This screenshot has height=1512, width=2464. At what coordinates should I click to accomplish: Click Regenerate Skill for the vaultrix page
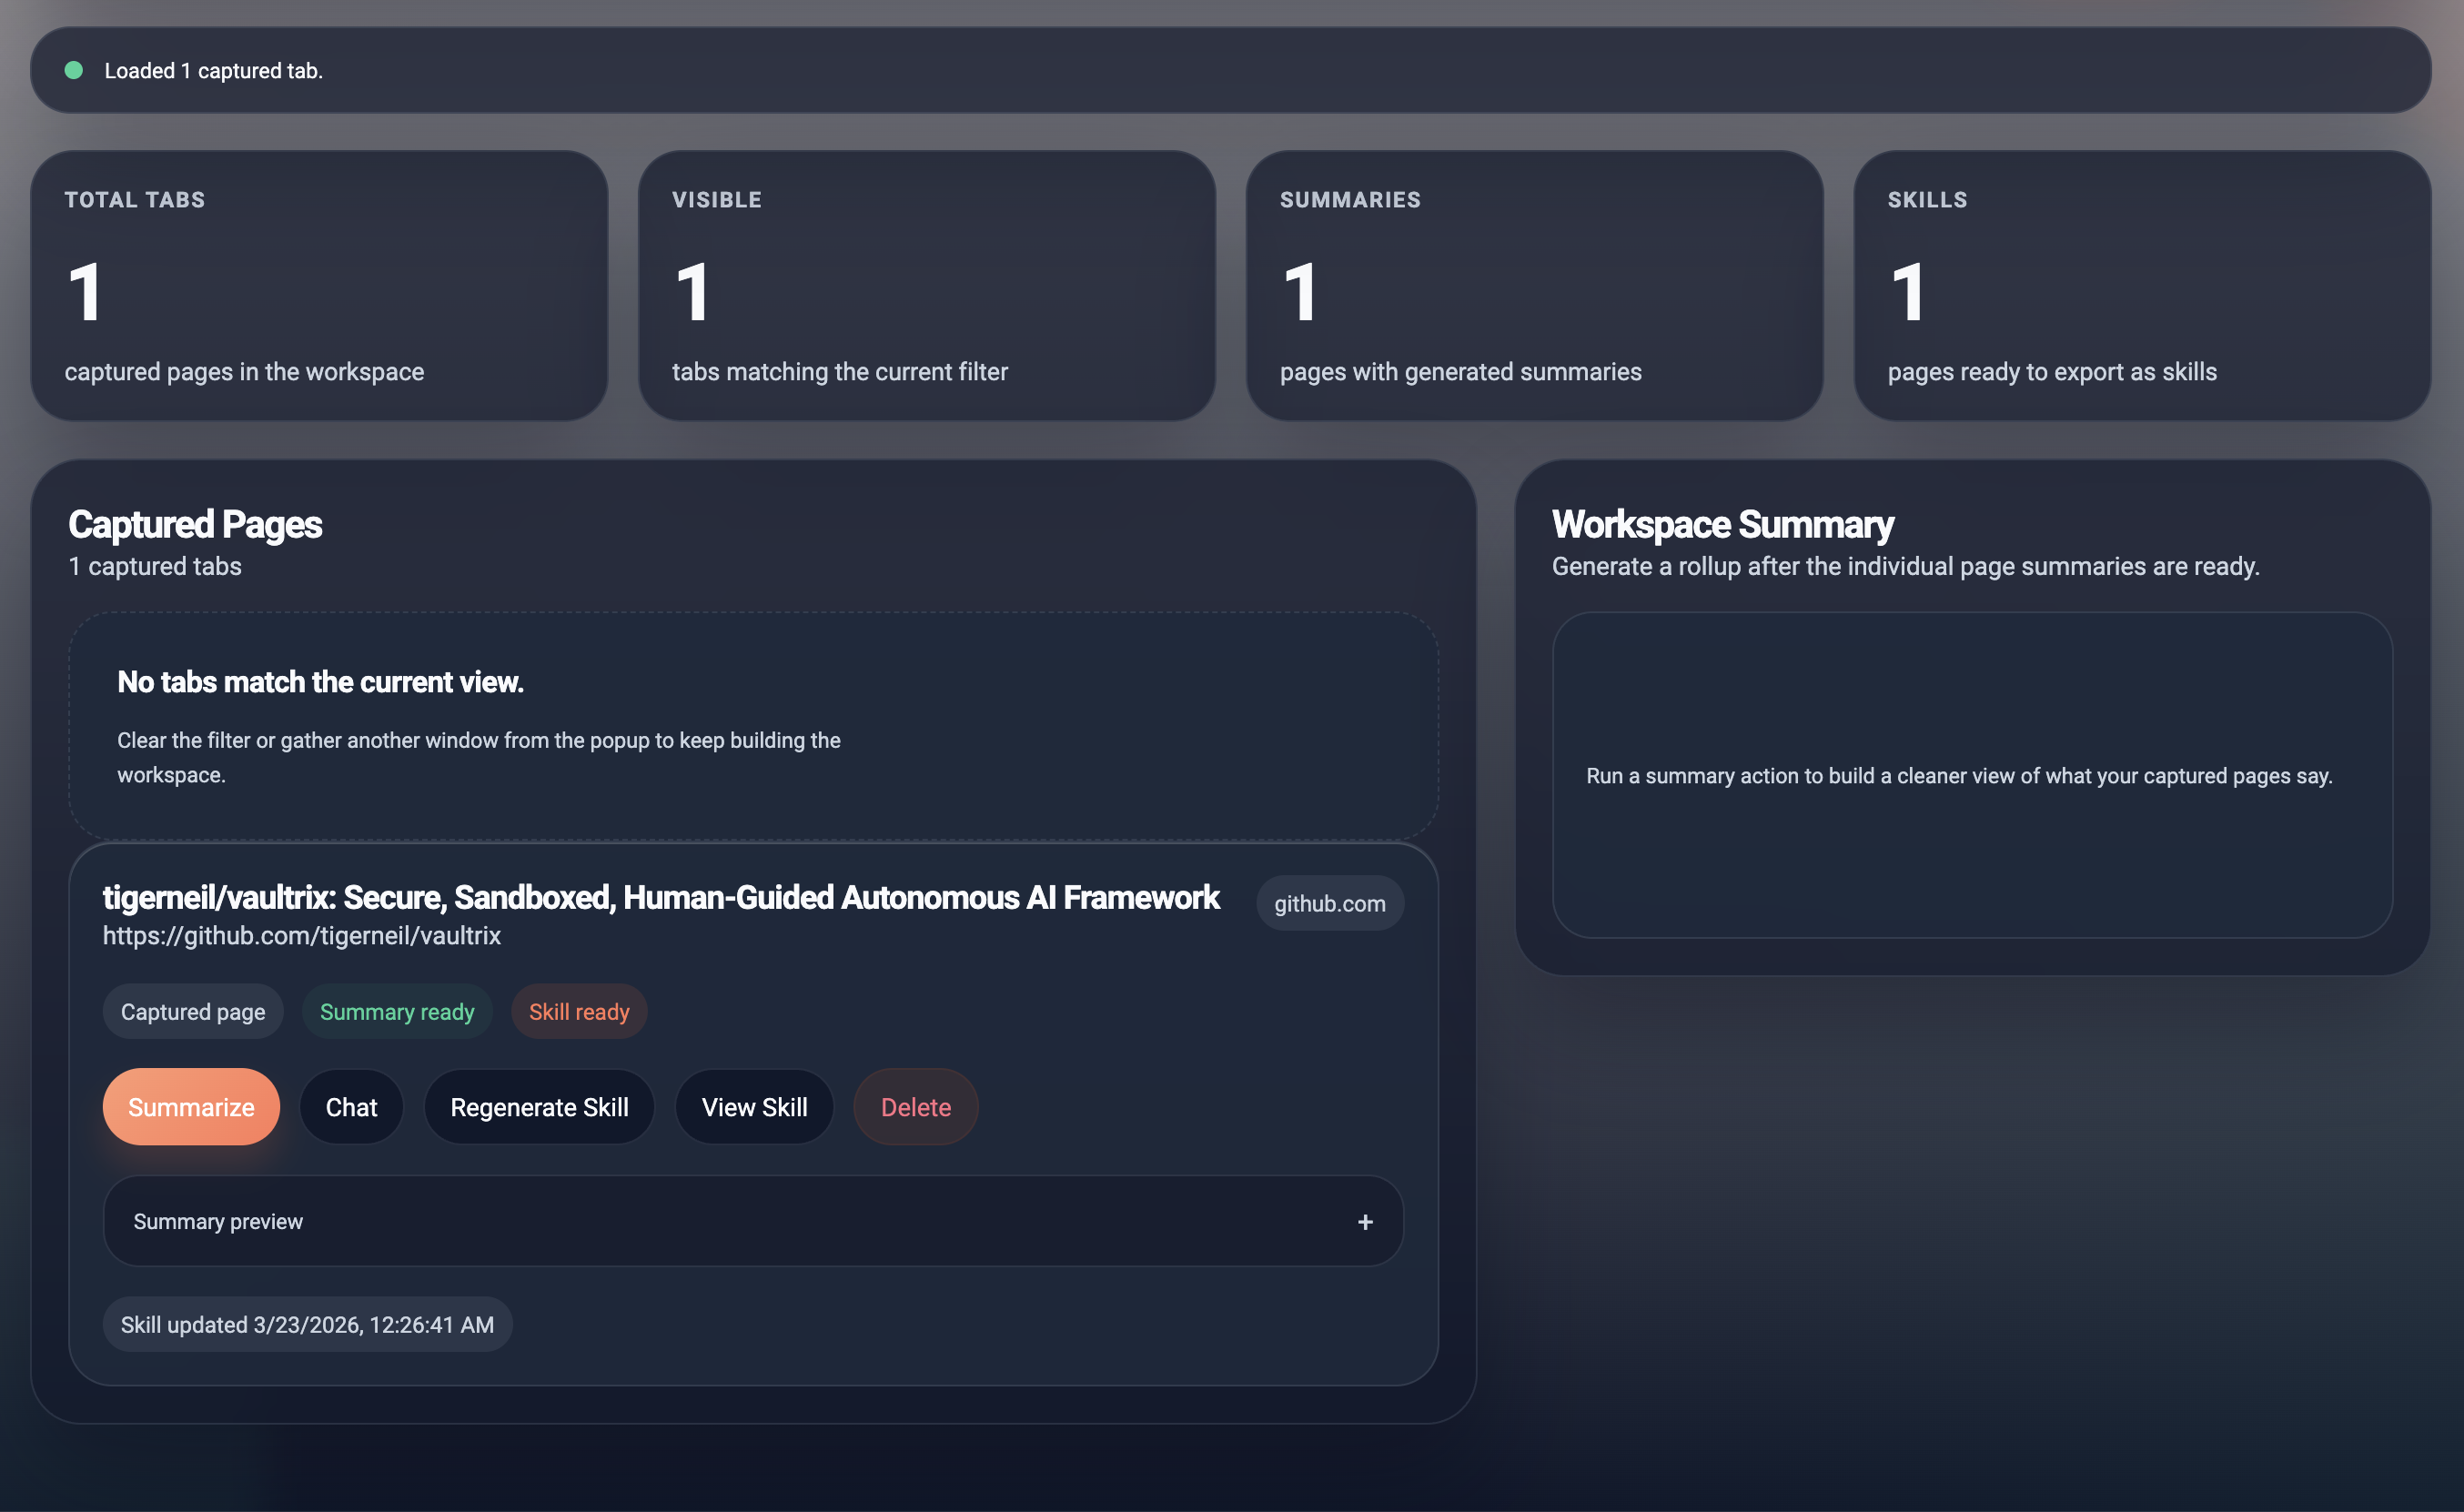click(x=539, y=1107)
